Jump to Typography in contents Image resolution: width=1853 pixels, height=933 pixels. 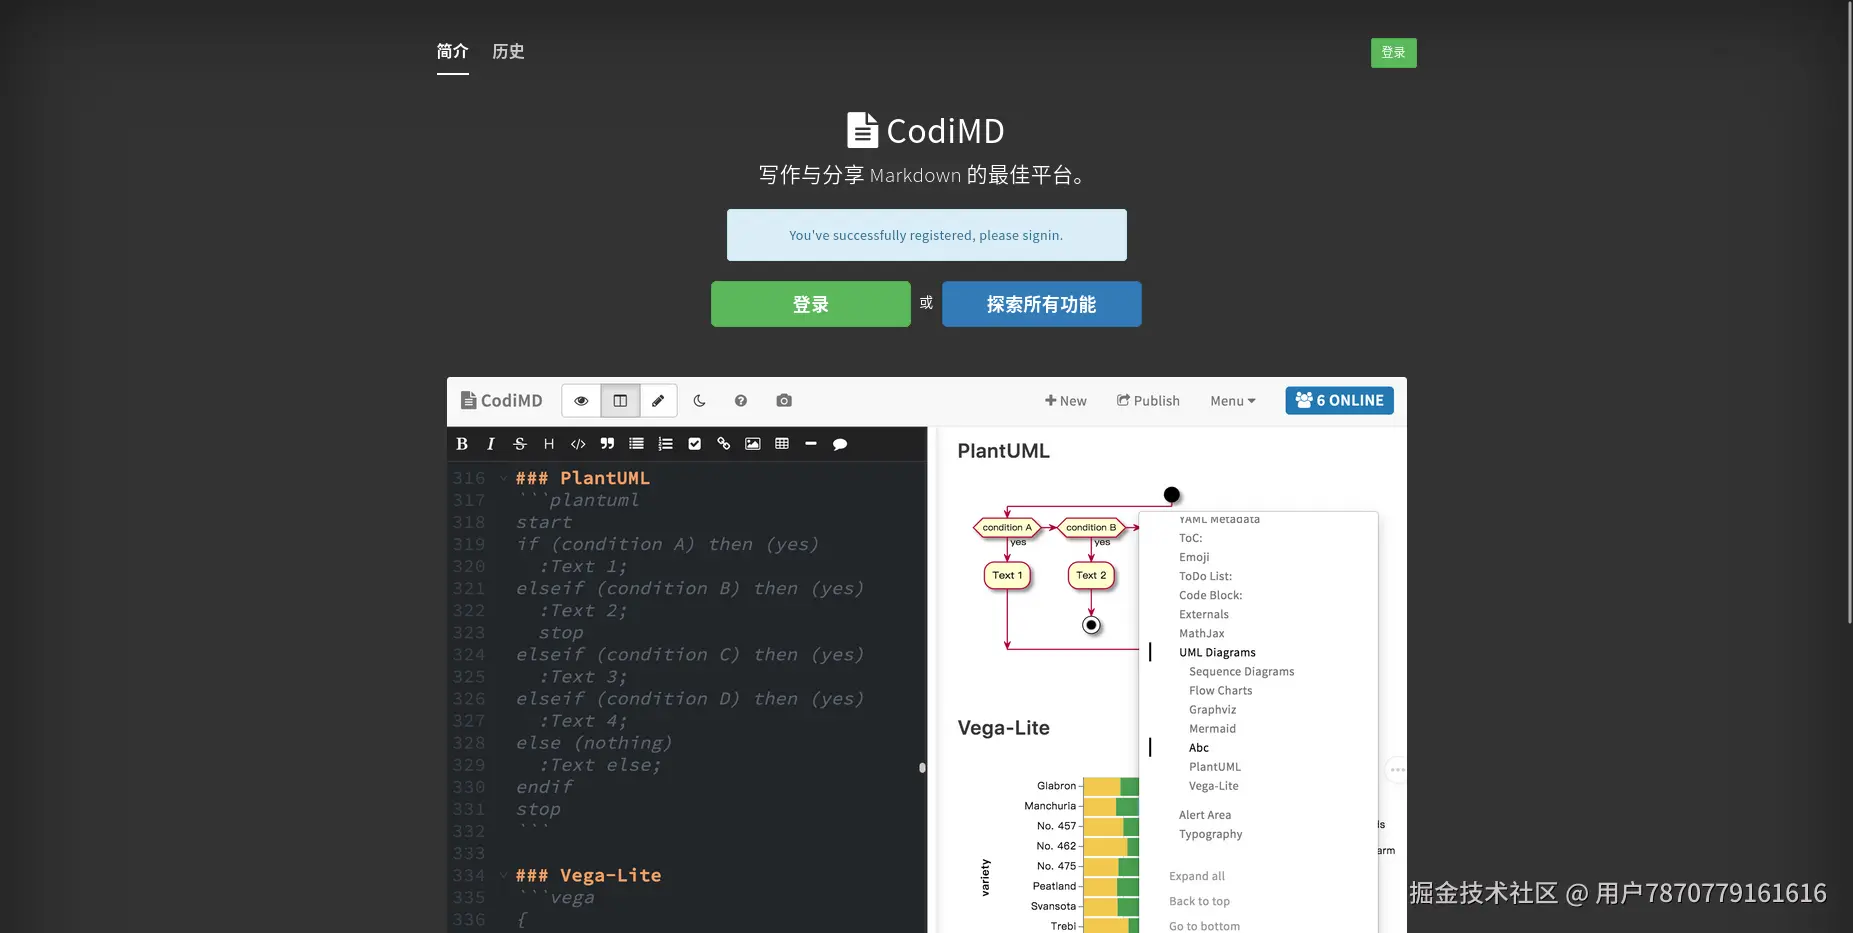(1211, 834)
